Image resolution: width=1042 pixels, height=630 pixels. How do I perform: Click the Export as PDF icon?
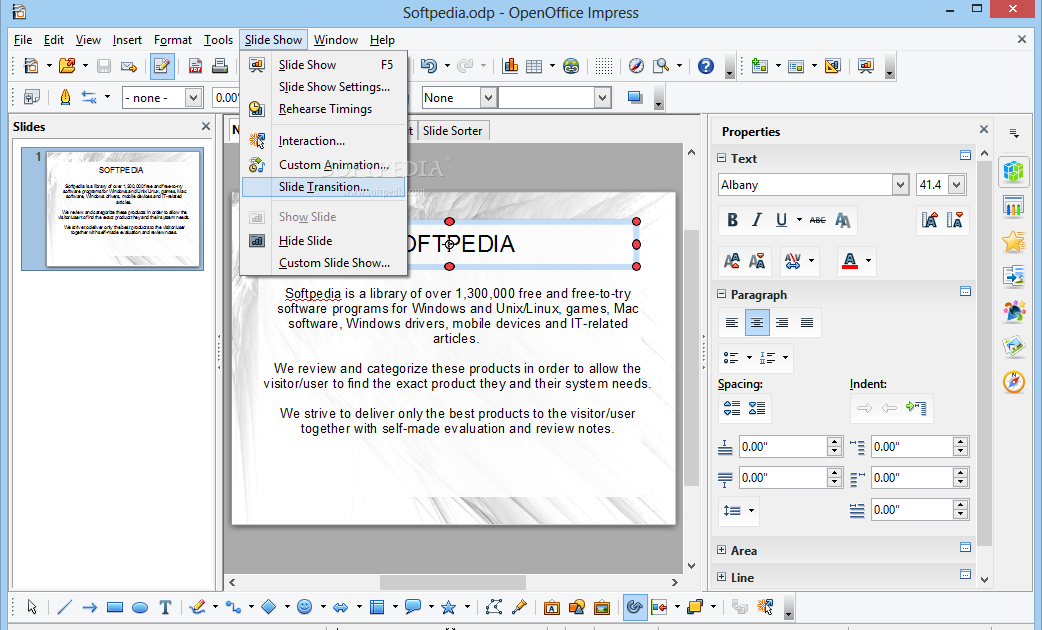tap(195, 66)
